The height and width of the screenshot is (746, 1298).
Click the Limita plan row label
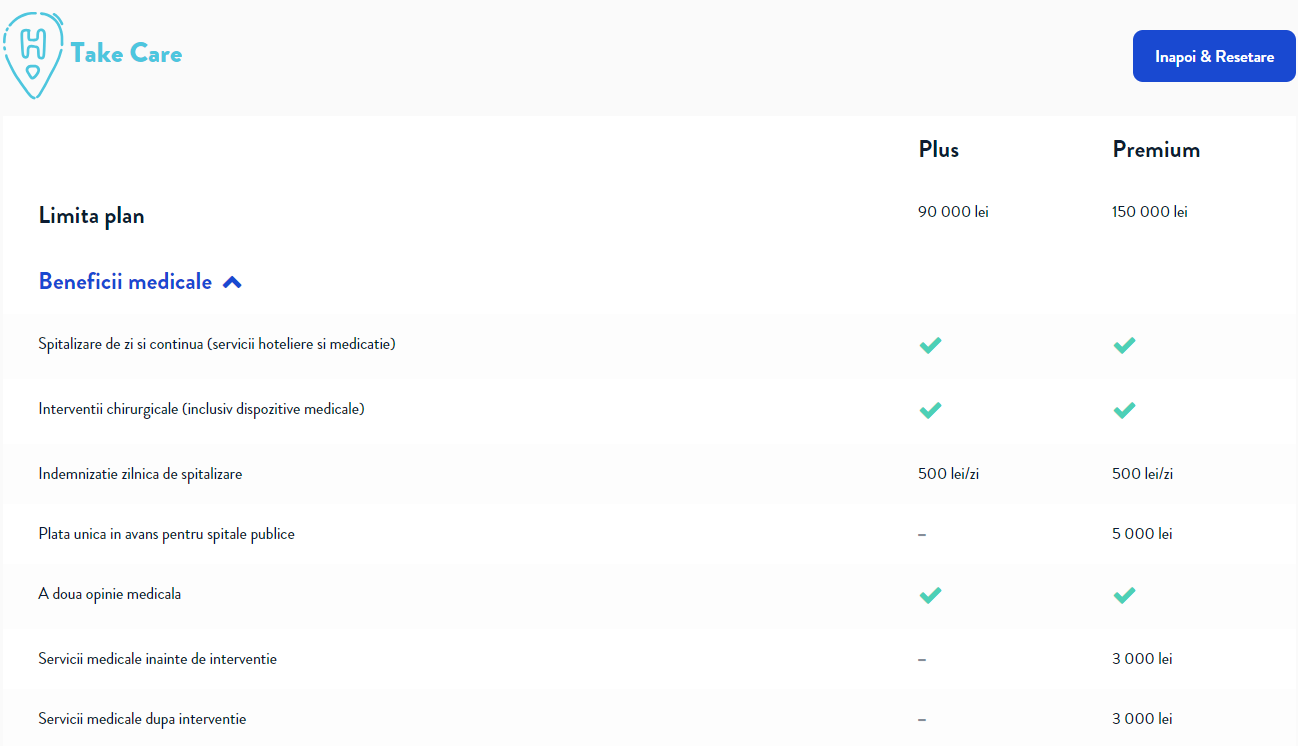click(x=91, y=215)
